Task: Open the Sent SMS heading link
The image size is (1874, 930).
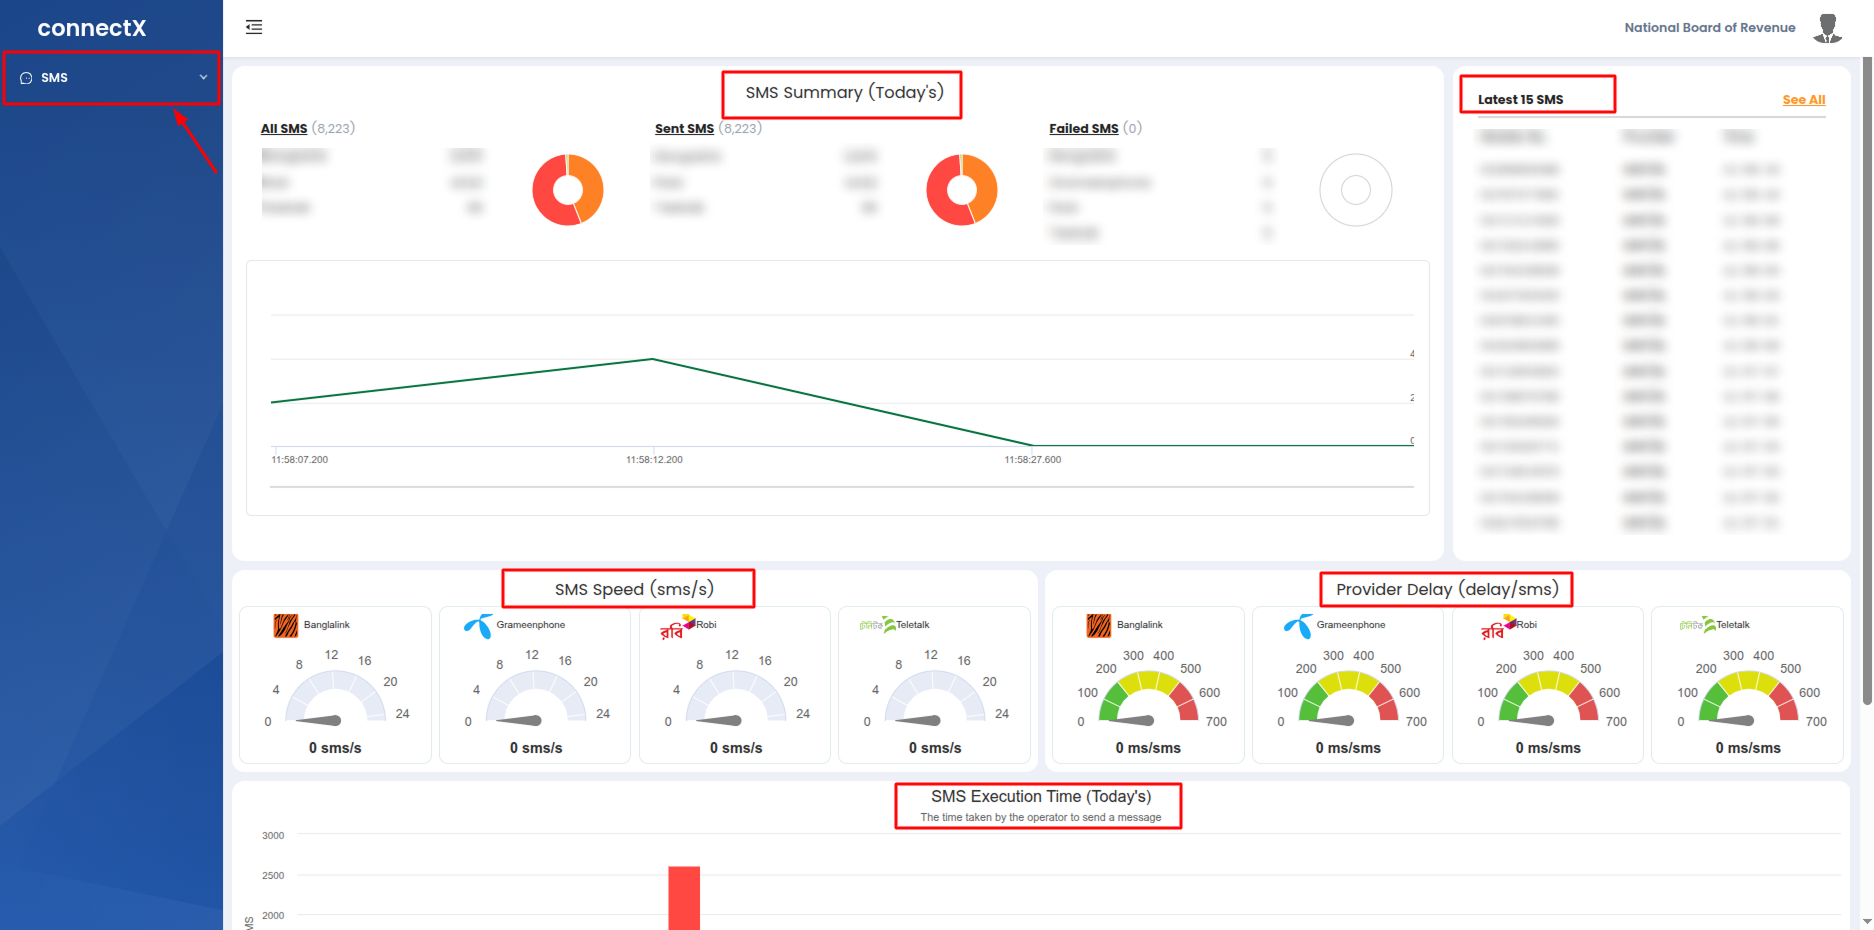Action: click(684, 129)
